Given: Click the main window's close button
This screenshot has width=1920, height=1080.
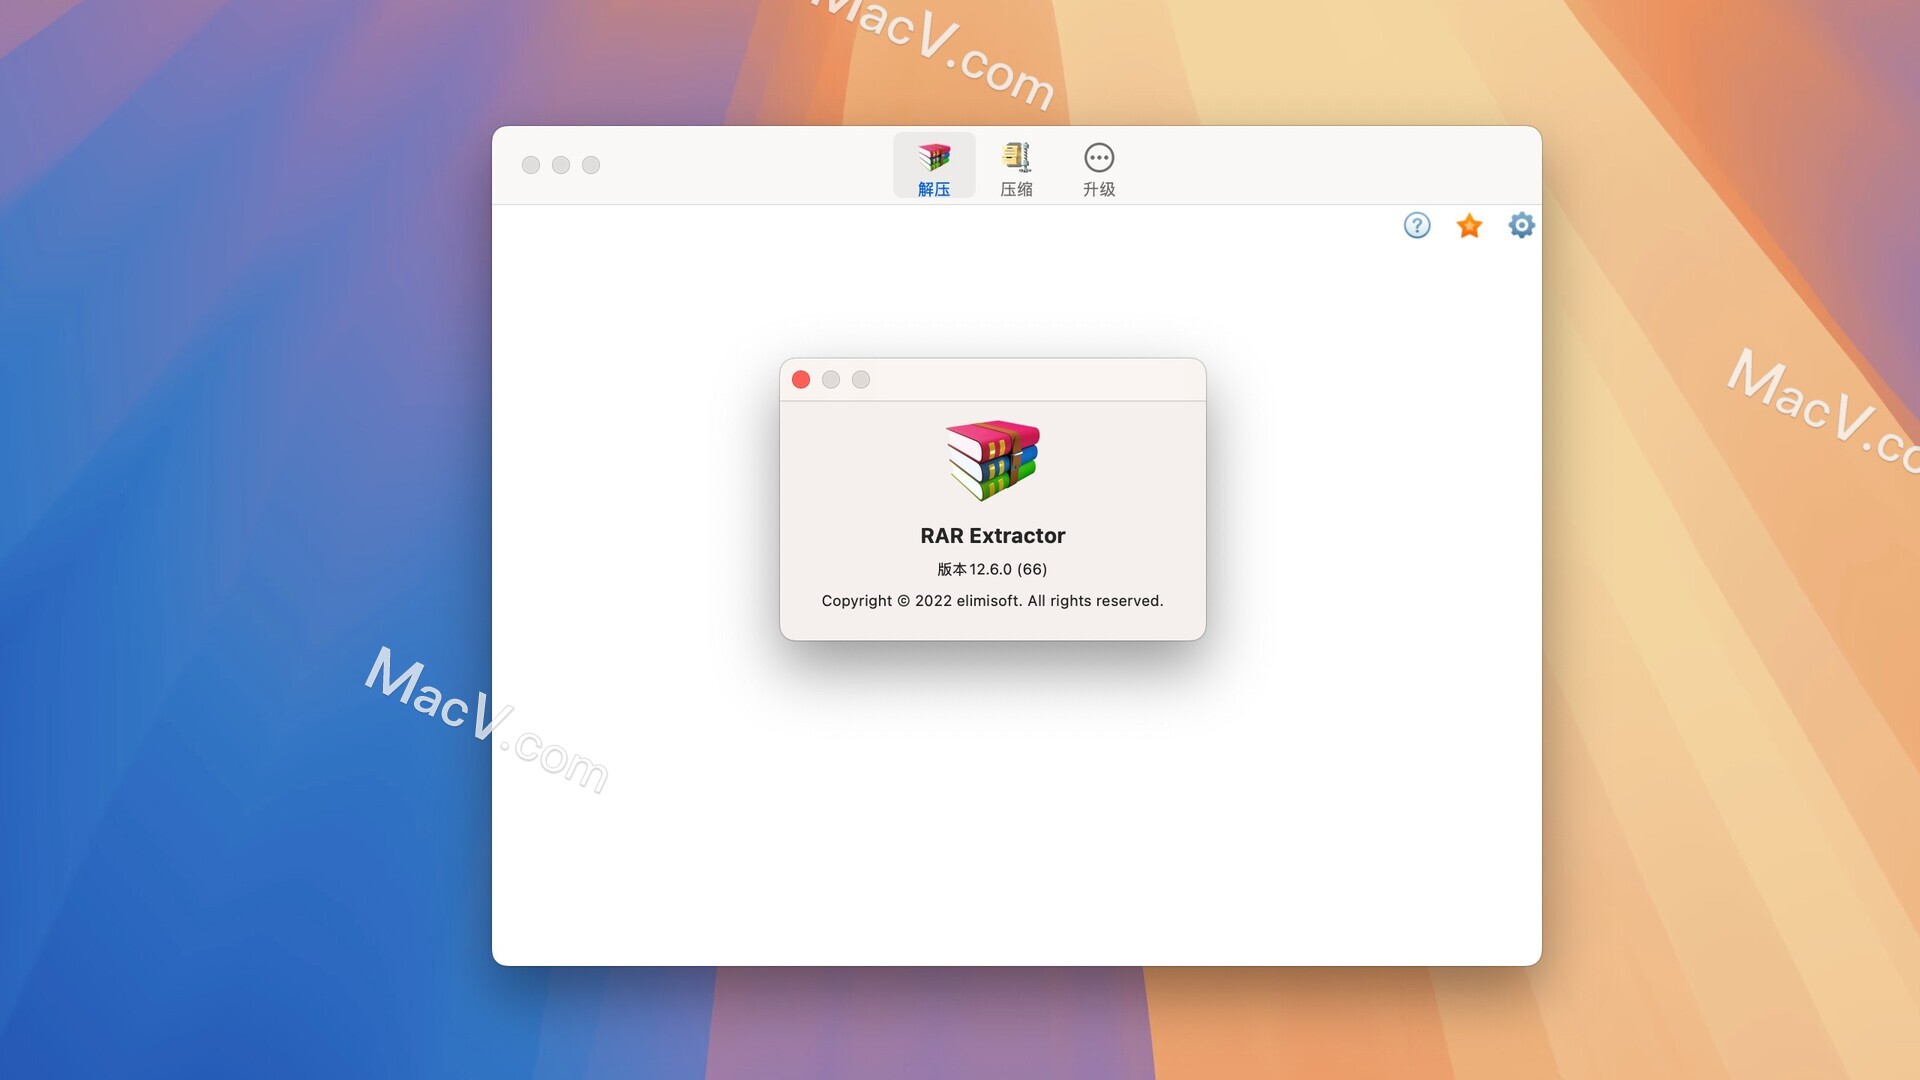Looking at the screenshot, I should [x=531, y=165].
